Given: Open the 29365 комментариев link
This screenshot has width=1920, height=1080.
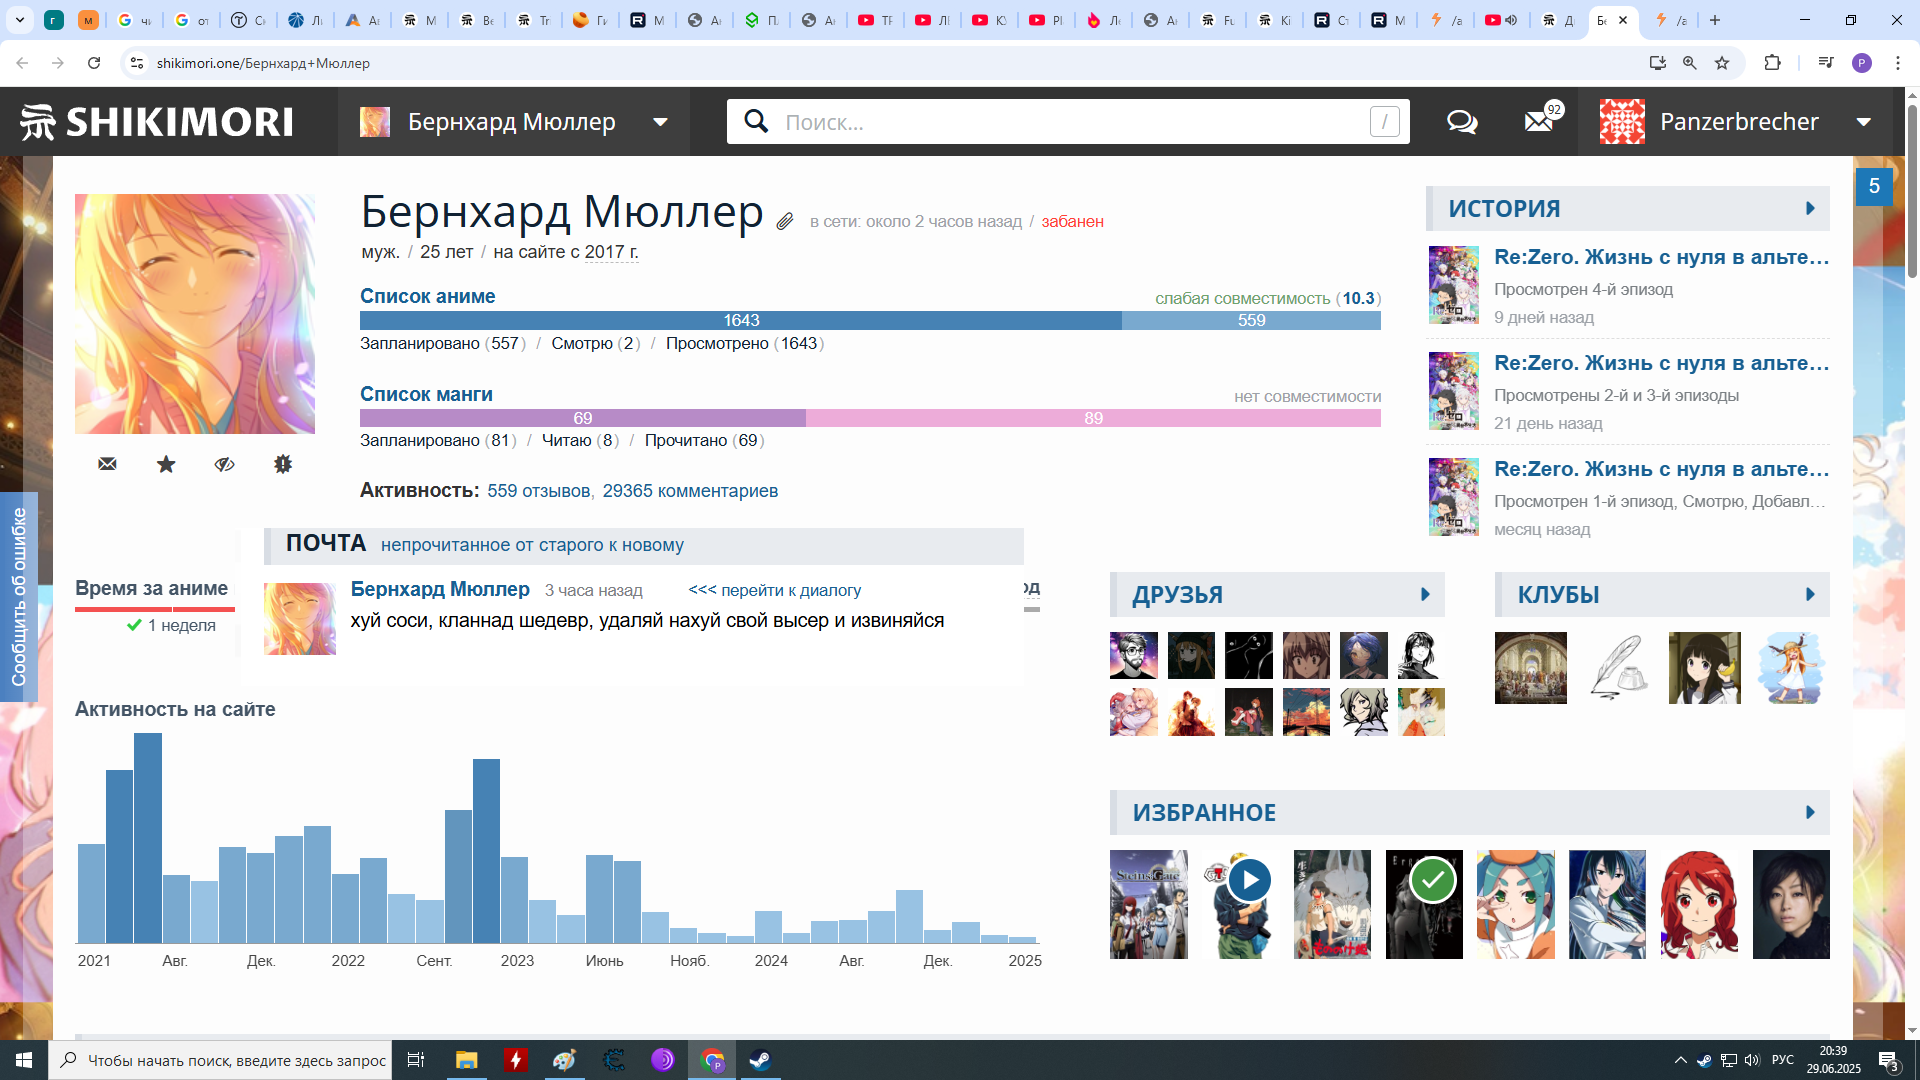Looking at the screenshot, I should (690, 491).
